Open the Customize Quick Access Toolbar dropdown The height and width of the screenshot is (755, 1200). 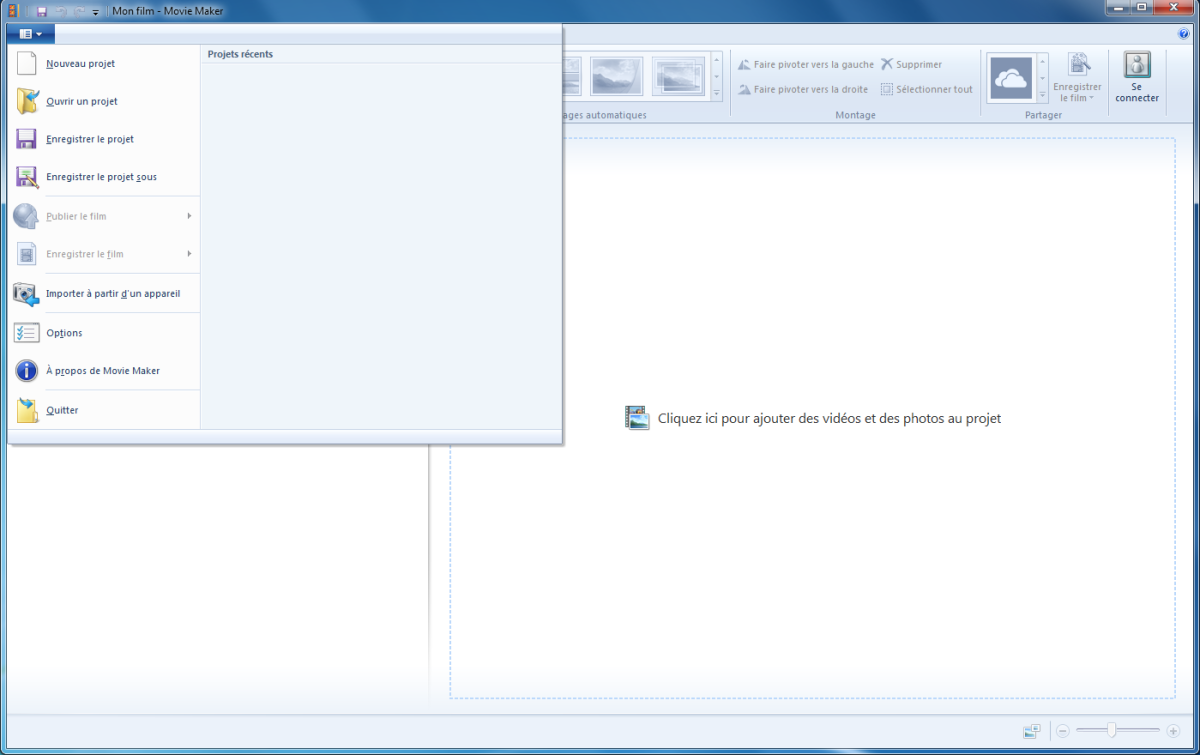(x=95, y=12)
